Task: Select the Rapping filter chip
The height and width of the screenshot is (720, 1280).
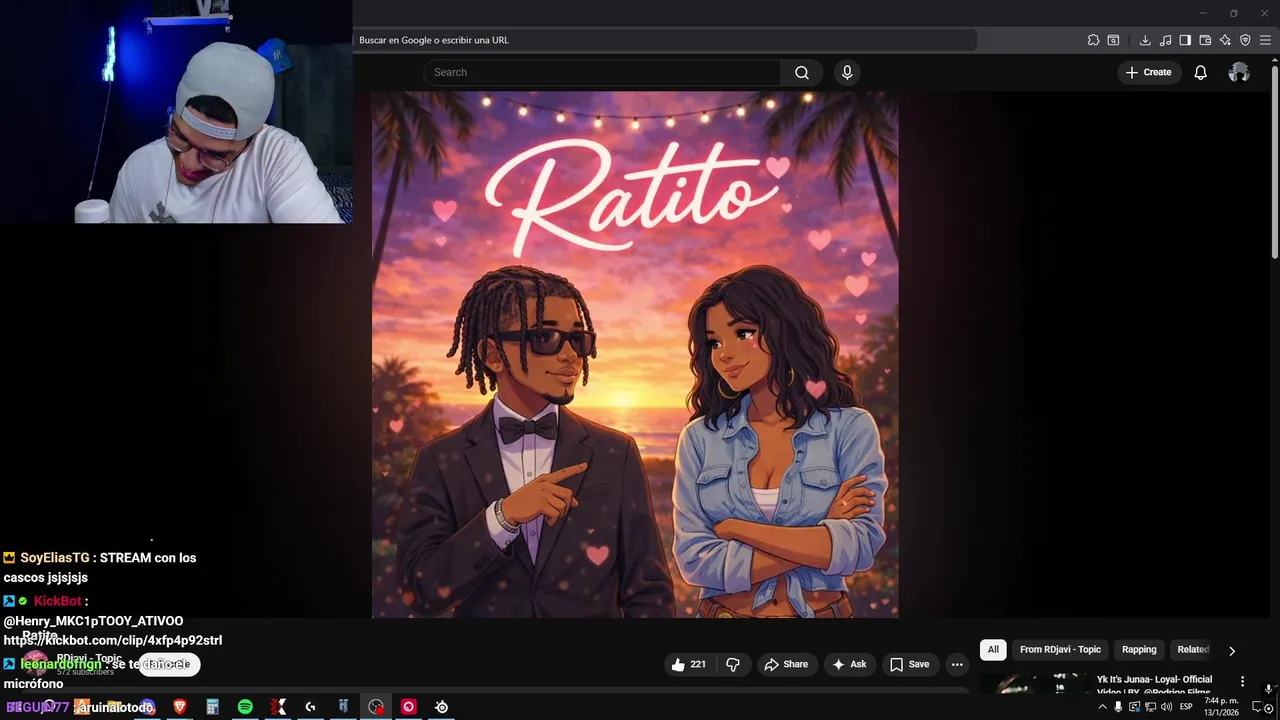Action: (x=1139, y=649)
